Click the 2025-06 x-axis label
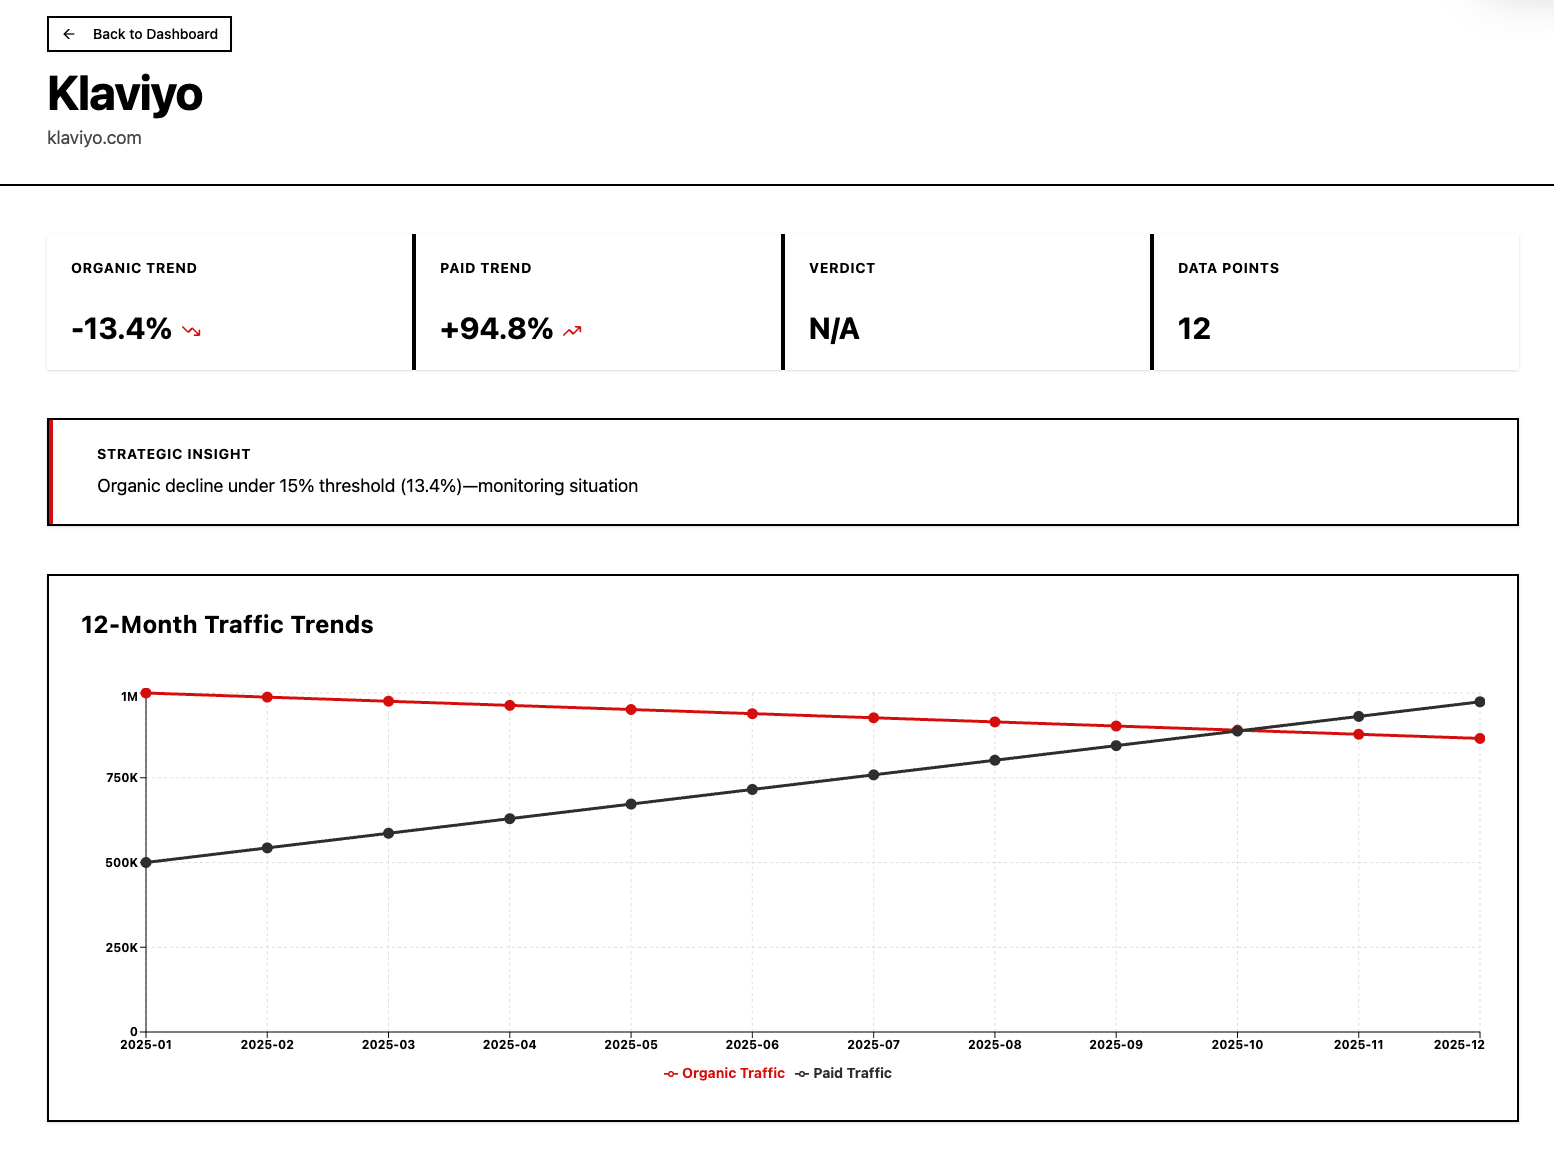The height and width of the screenshot is (1160, 1554). coord(752,1045)
